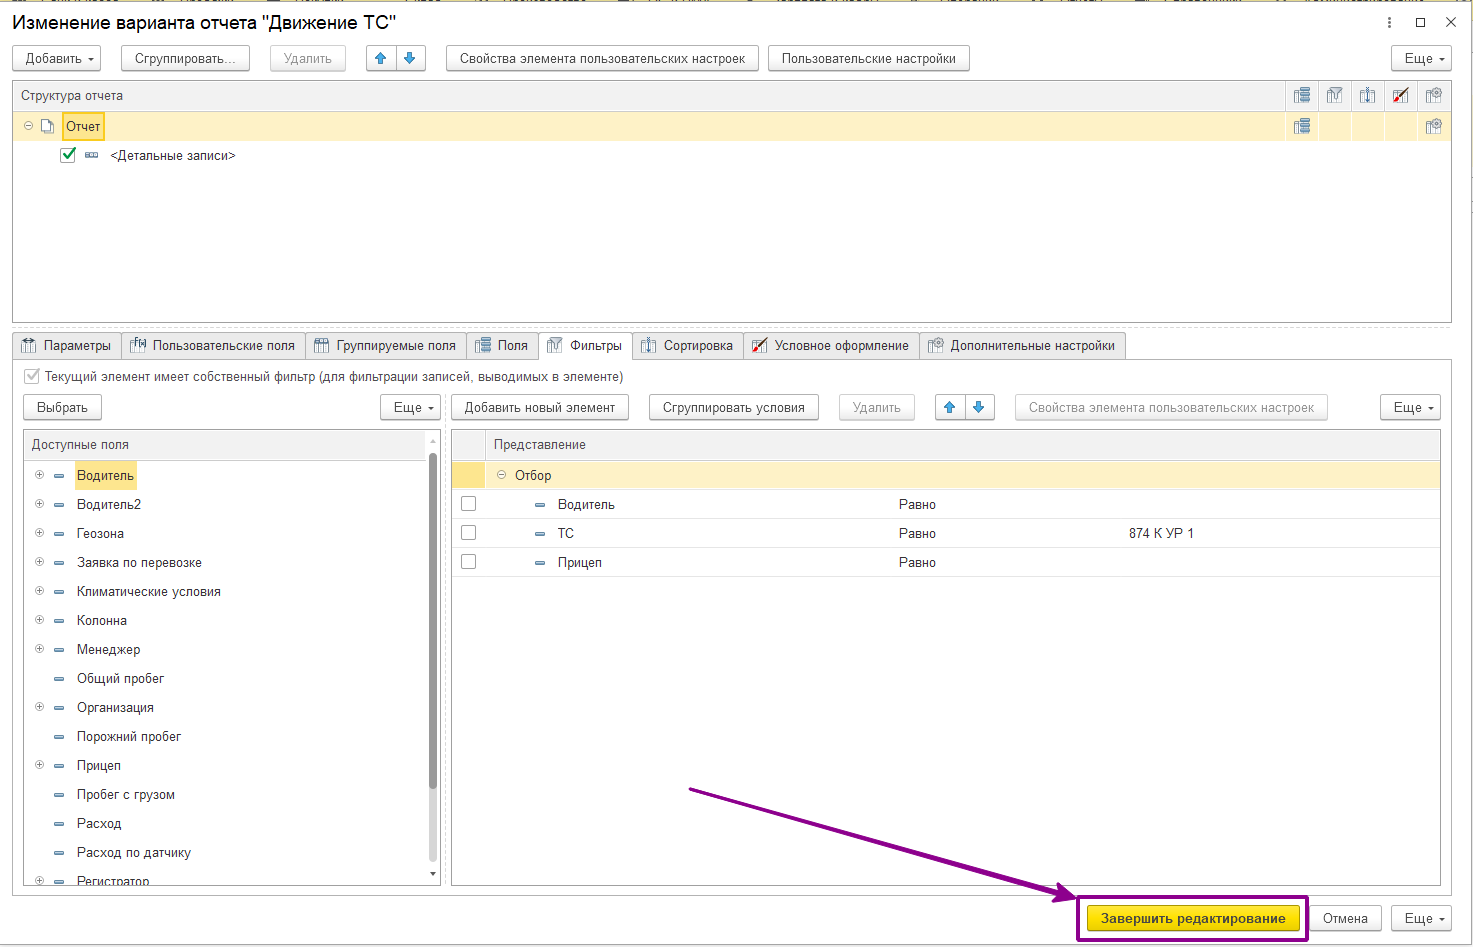Click Завершить редактирование button

[1193, 918]
